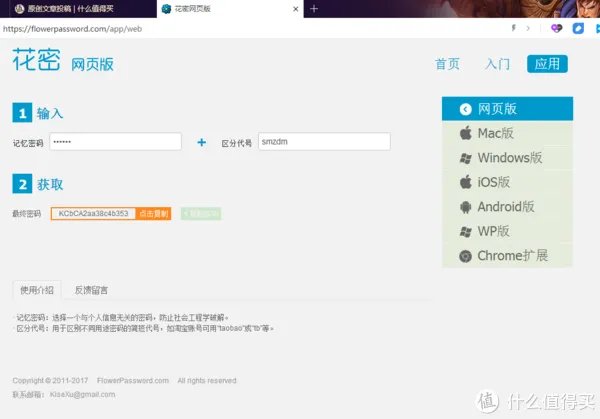Click the Windows flag icon beside WP版

click(465, 232)
